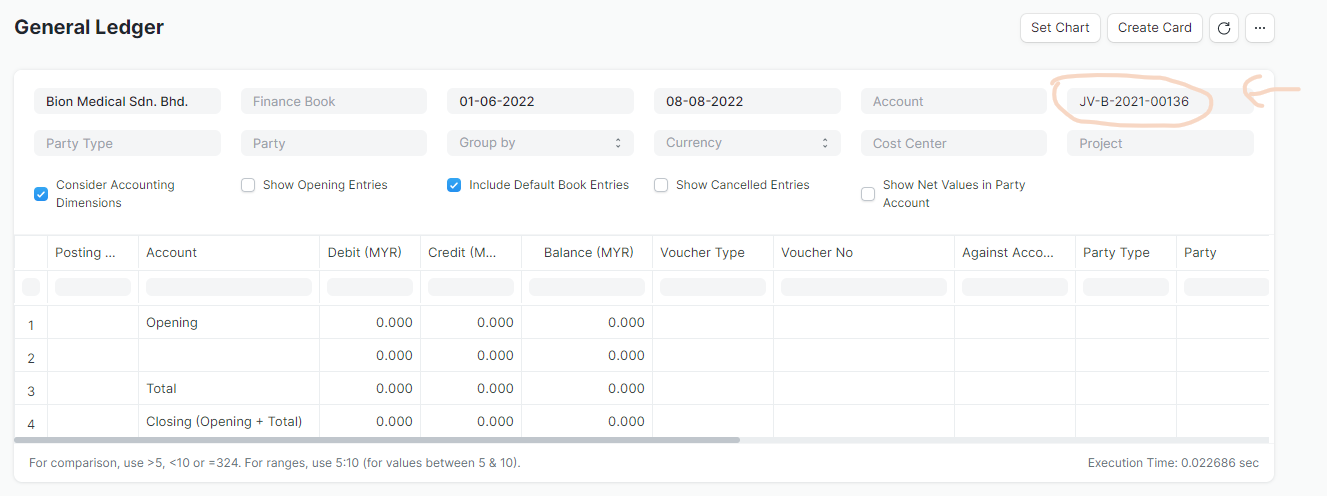Enable Show Cancelled Entries checkbox
This screenshot has height=496, width=1327.
pyautogui.click(x=661, y=185)
